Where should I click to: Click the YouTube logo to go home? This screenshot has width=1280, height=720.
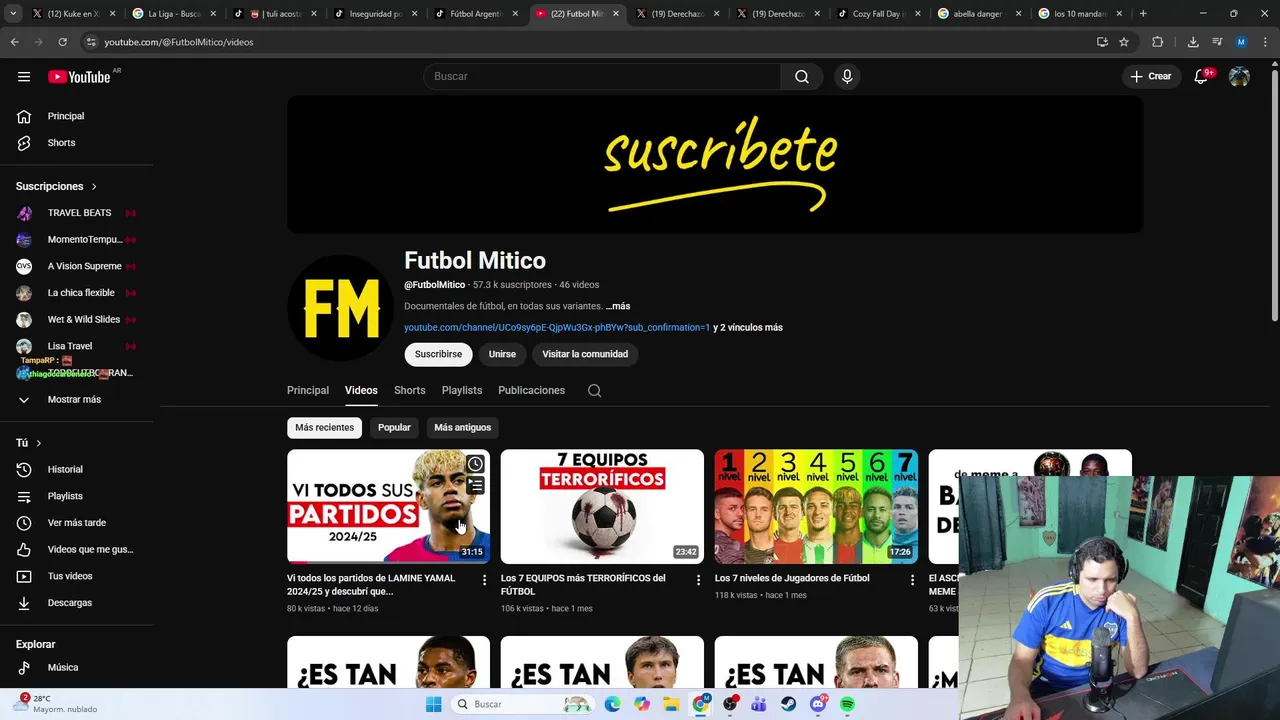pyautogui.click(x=79, y=77)
